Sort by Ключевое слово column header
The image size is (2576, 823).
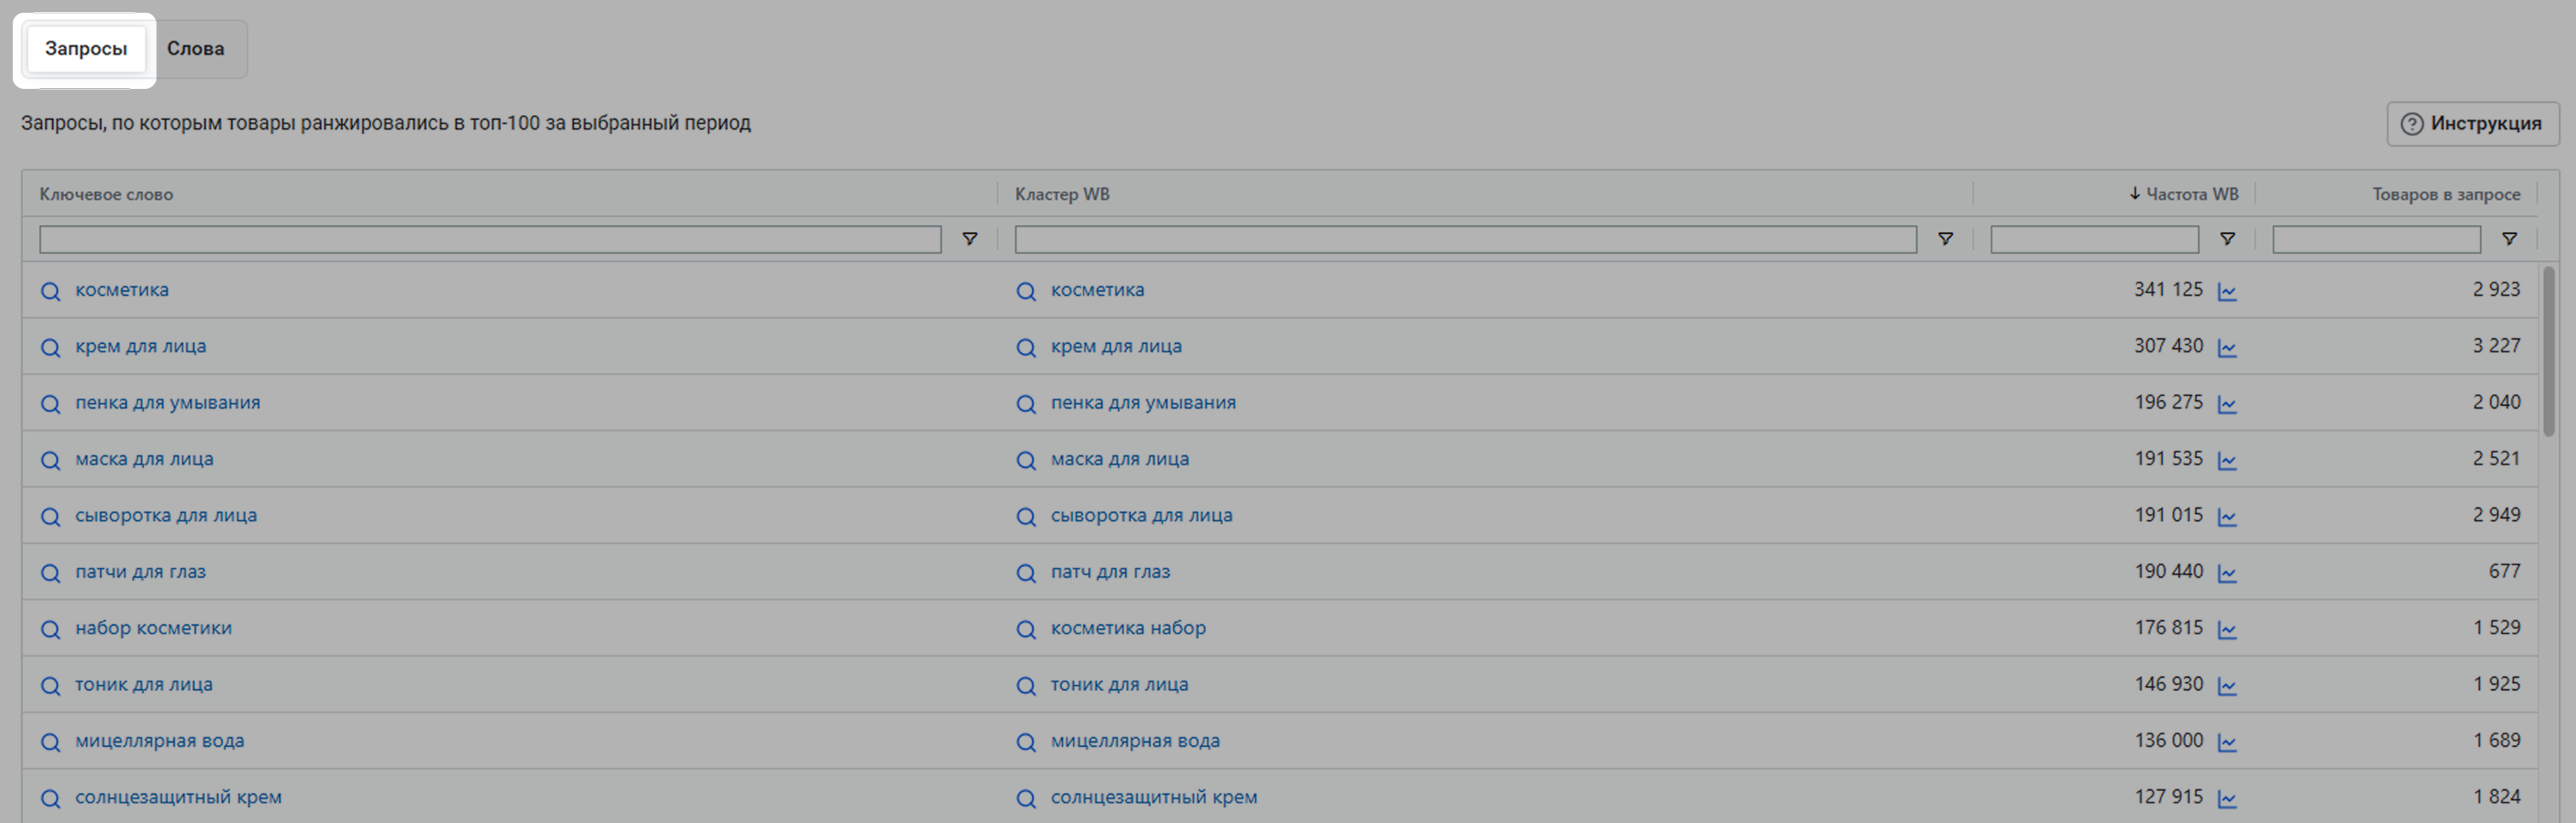(x=106, y=194)
